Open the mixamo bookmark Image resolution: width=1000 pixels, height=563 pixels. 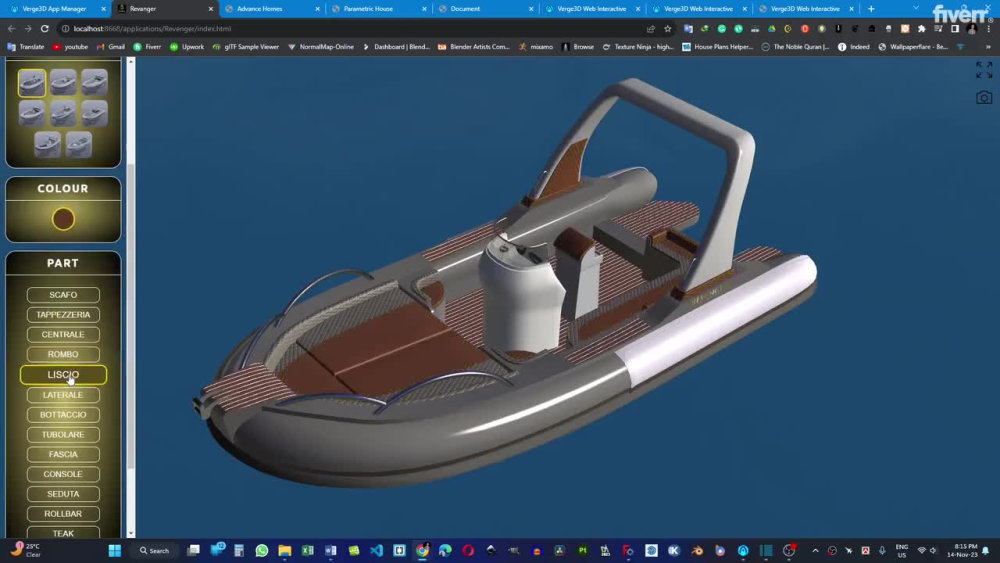pyautogui.click(x=536, y=47)
